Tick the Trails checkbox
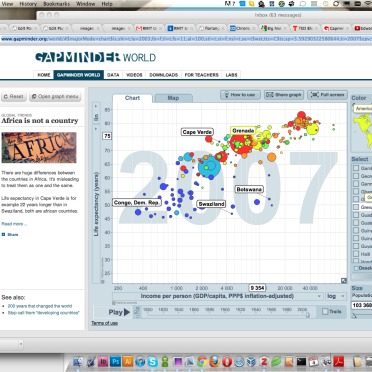Viewport: 372px width, 372px height. (x=325, y=311)
